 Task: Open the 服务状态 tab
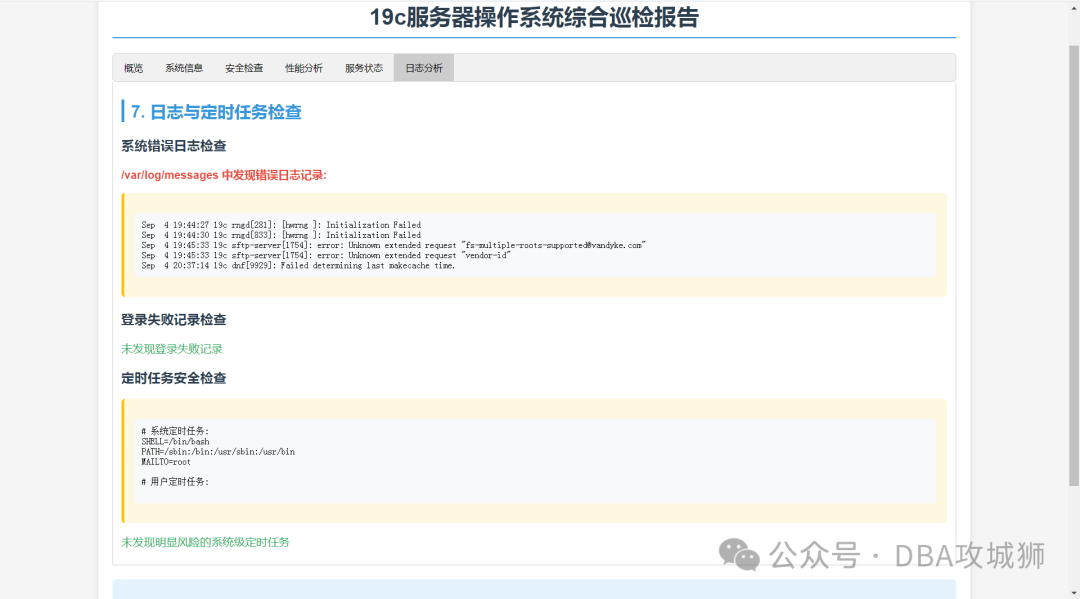[364, 68]
